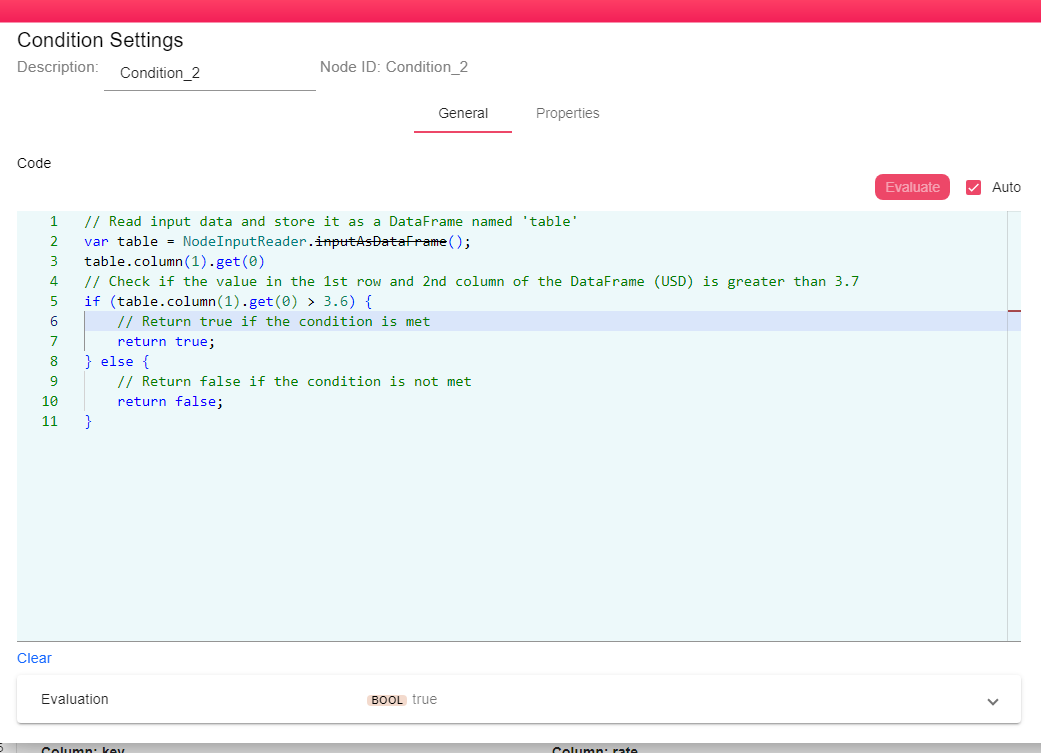Switch to the Properties tab
This screenshot has height=753, width=1041.
[567, 113]
